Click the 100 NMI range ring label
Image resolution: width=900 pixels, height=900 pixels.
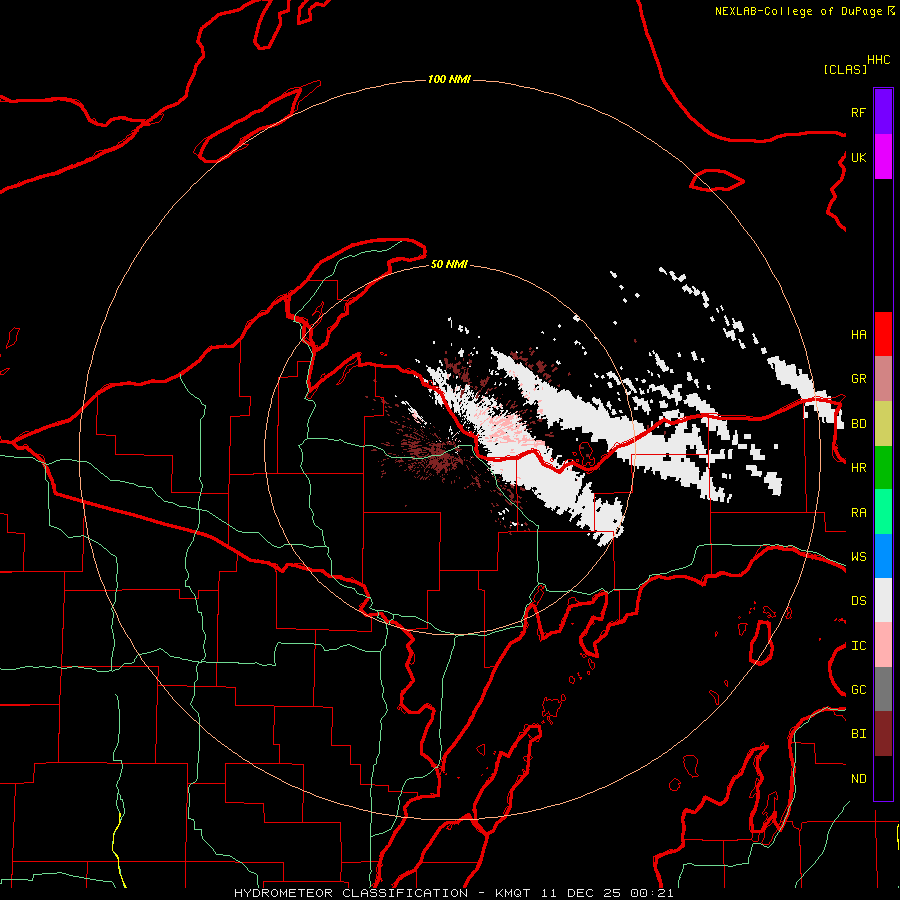coord(449,79)
